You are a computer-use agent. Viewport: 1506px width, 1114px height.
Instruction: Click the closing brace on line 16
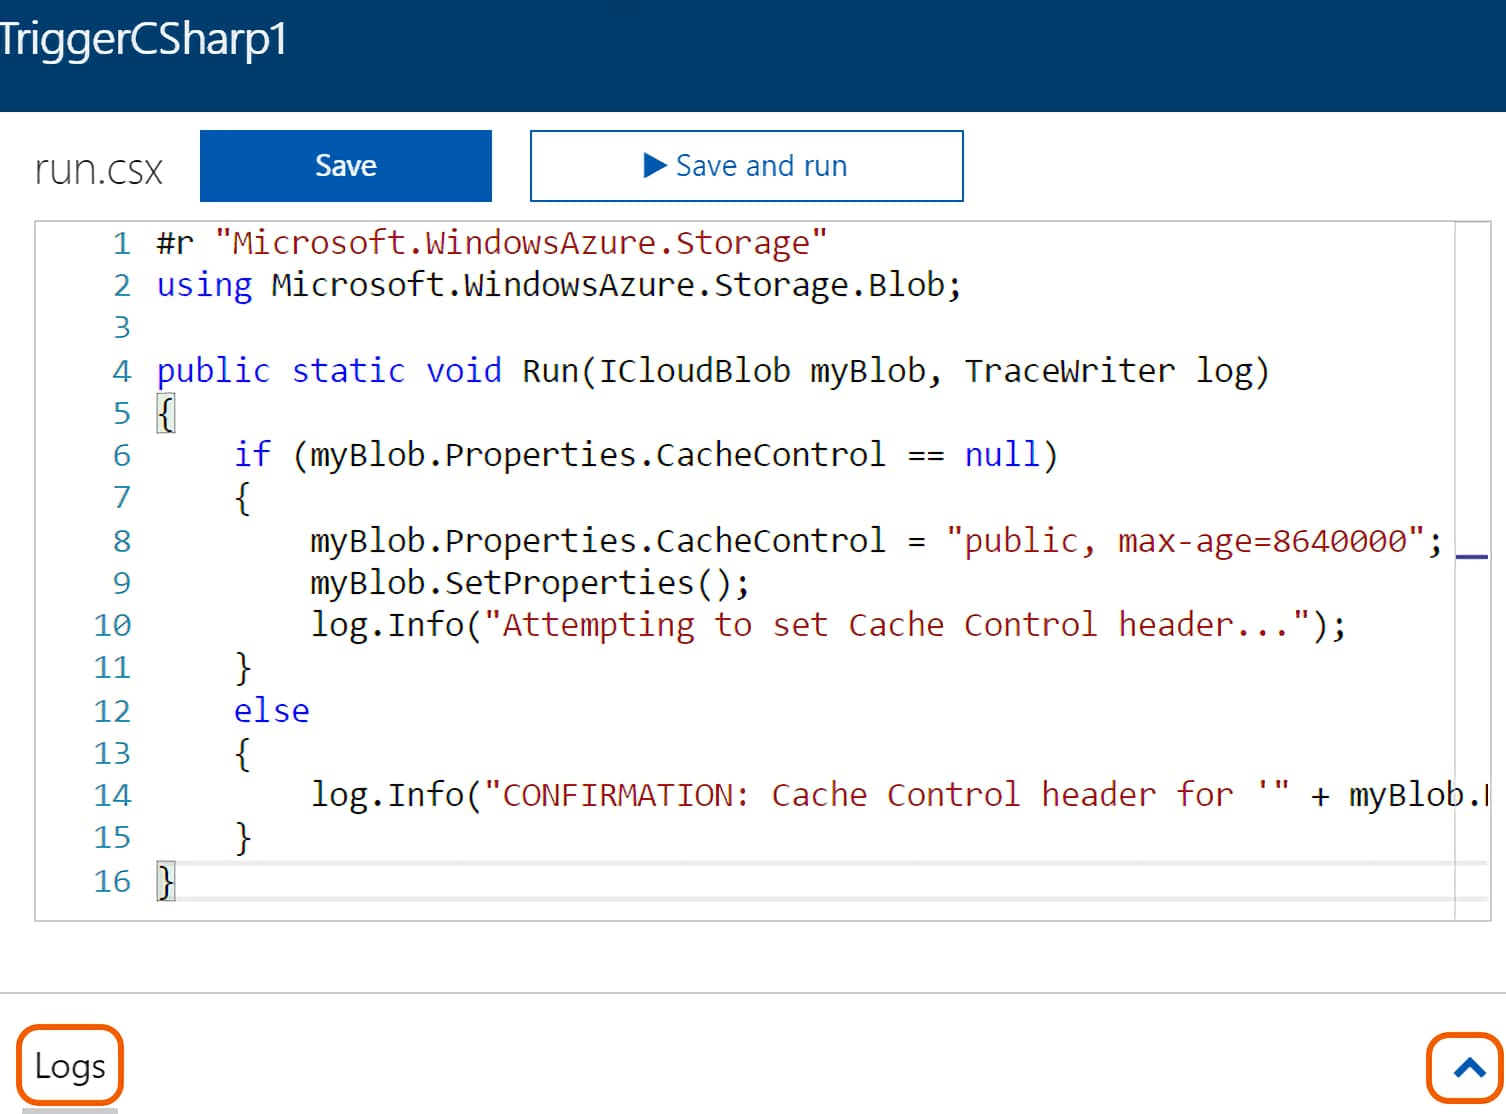pyautogui.click(x=164, y=880)
